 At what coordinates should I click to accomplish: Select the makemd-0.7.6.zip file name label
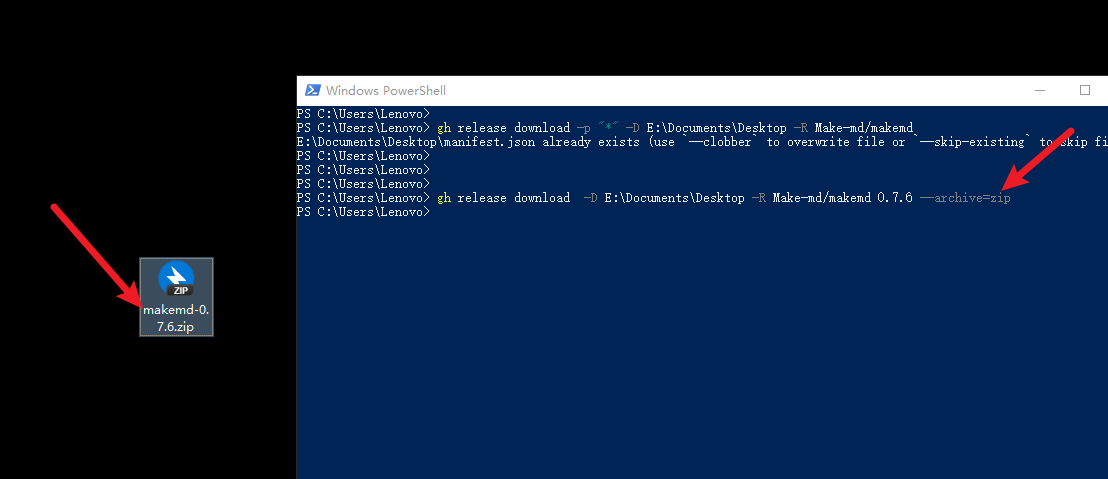click(x=176, y=318)
